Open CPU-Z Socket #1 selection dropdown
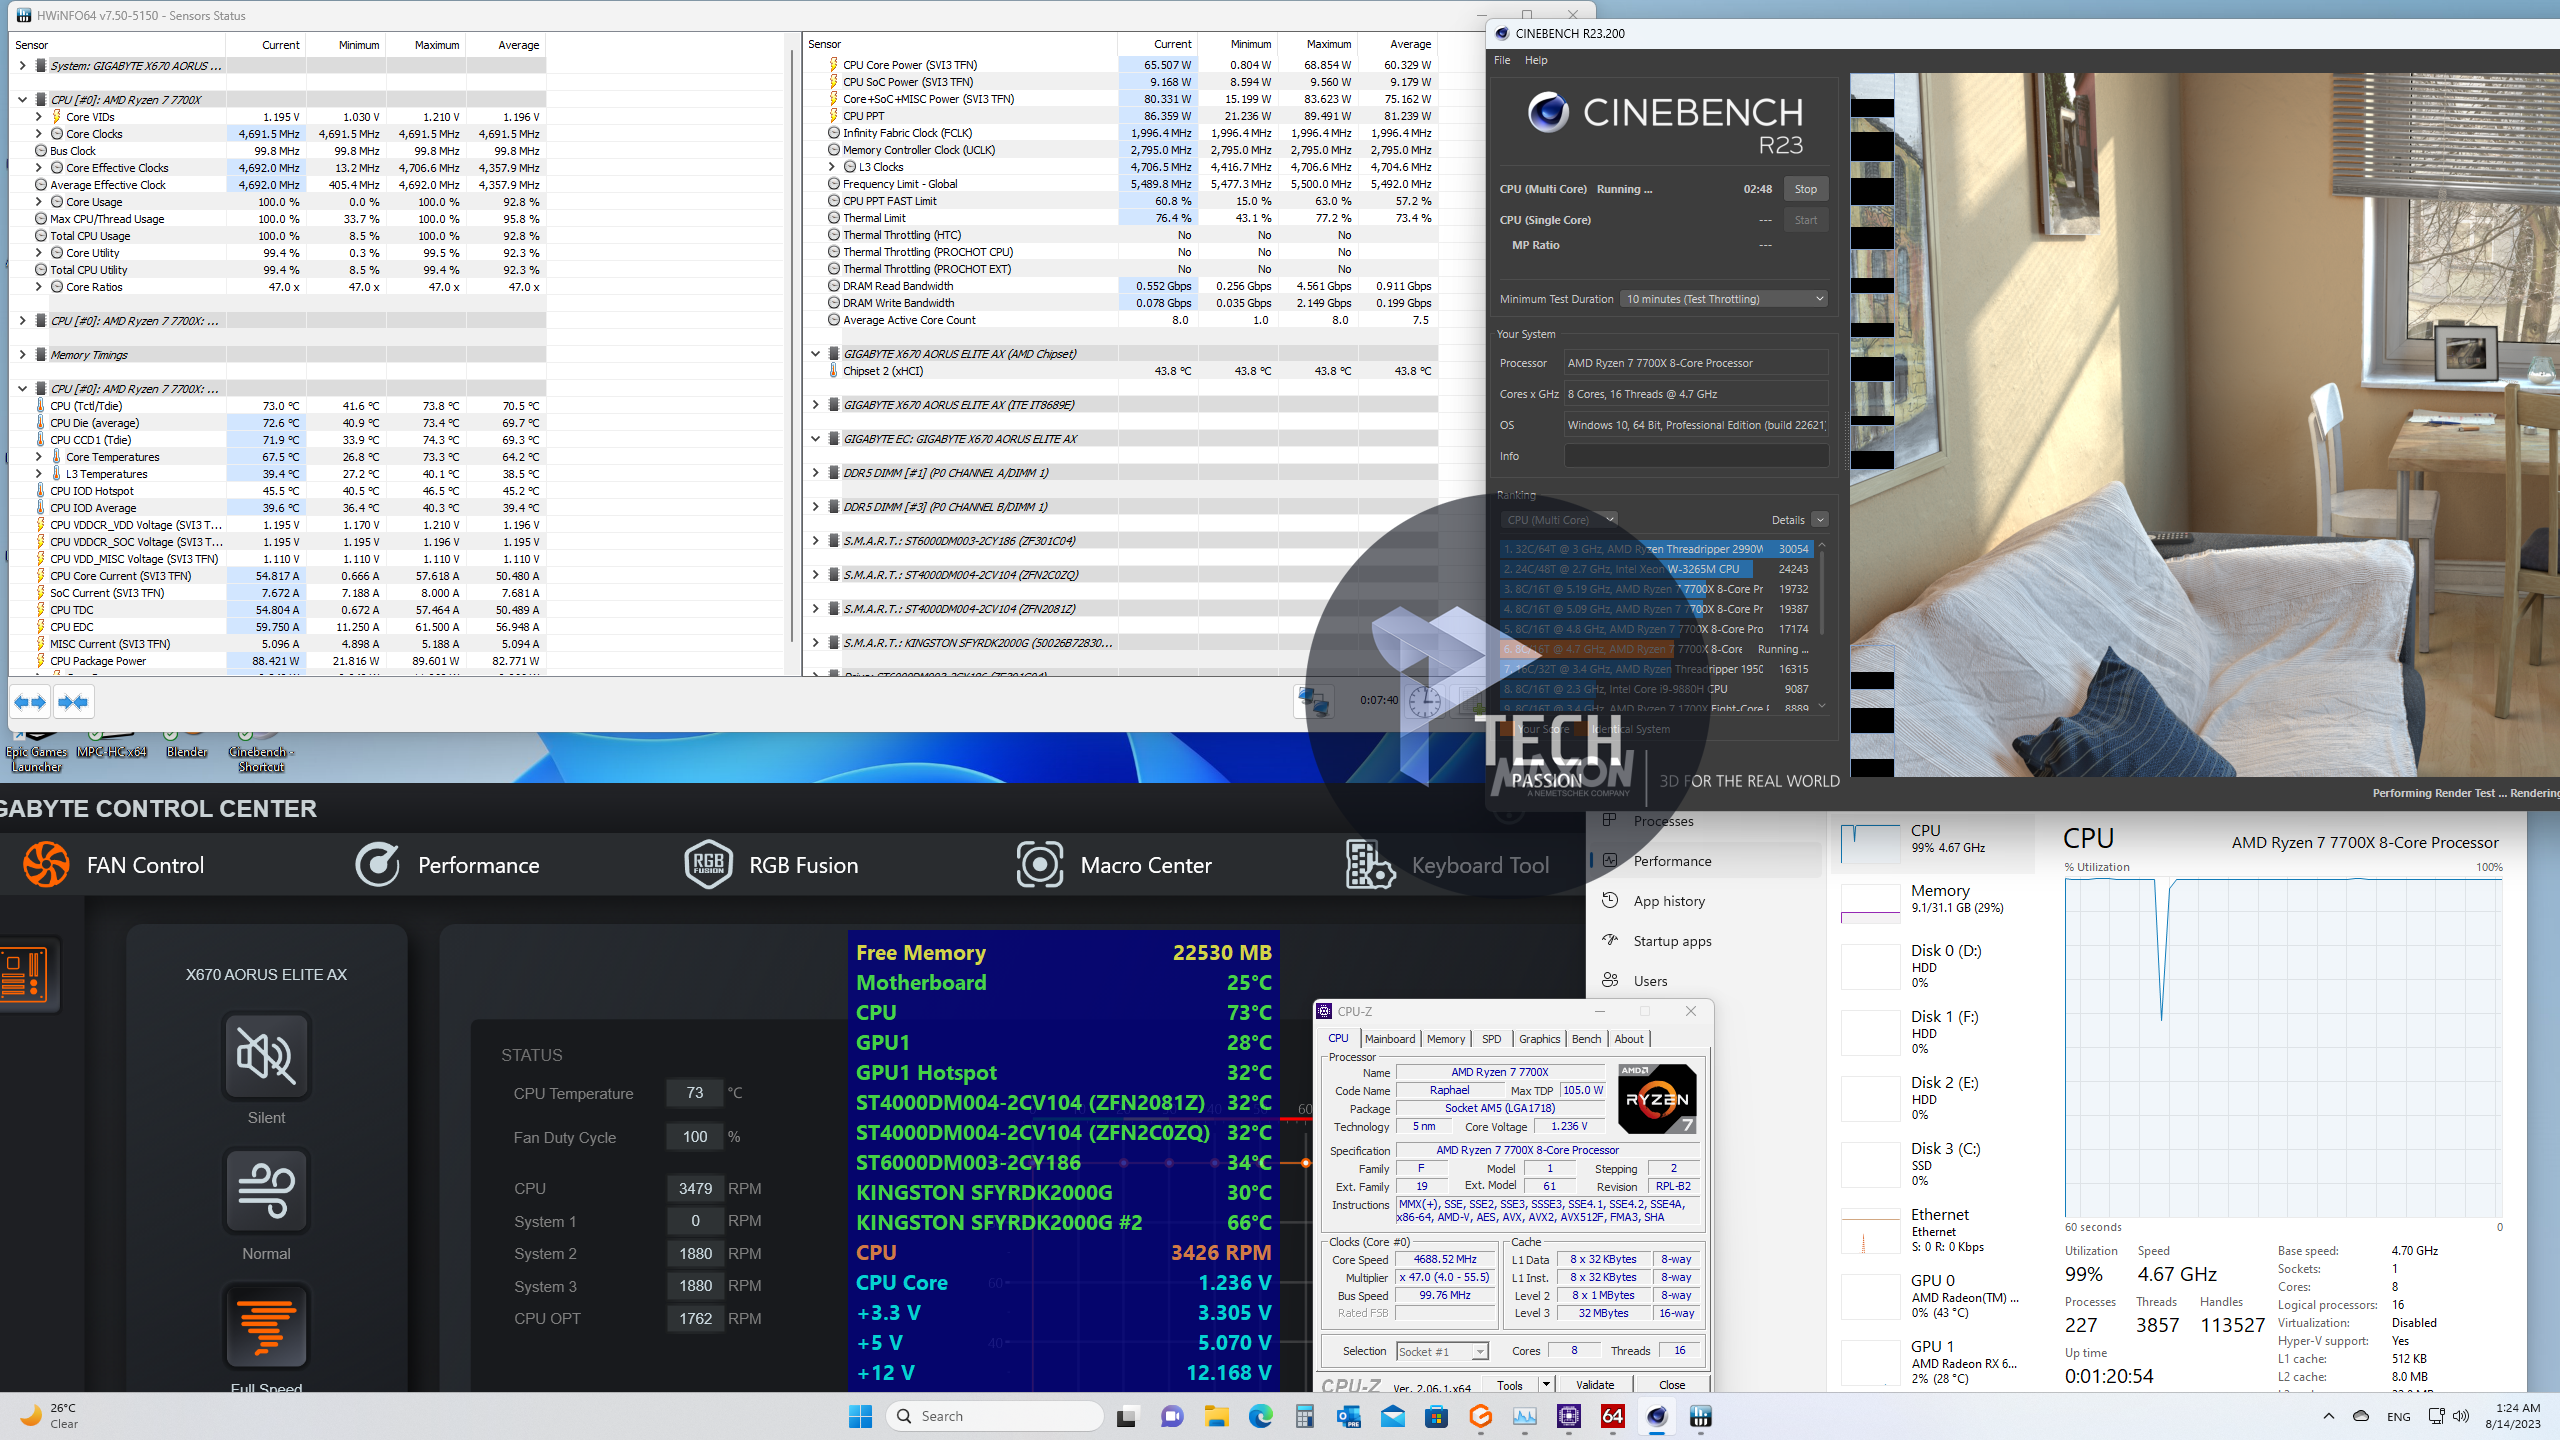 (x=1442, y=1351)
